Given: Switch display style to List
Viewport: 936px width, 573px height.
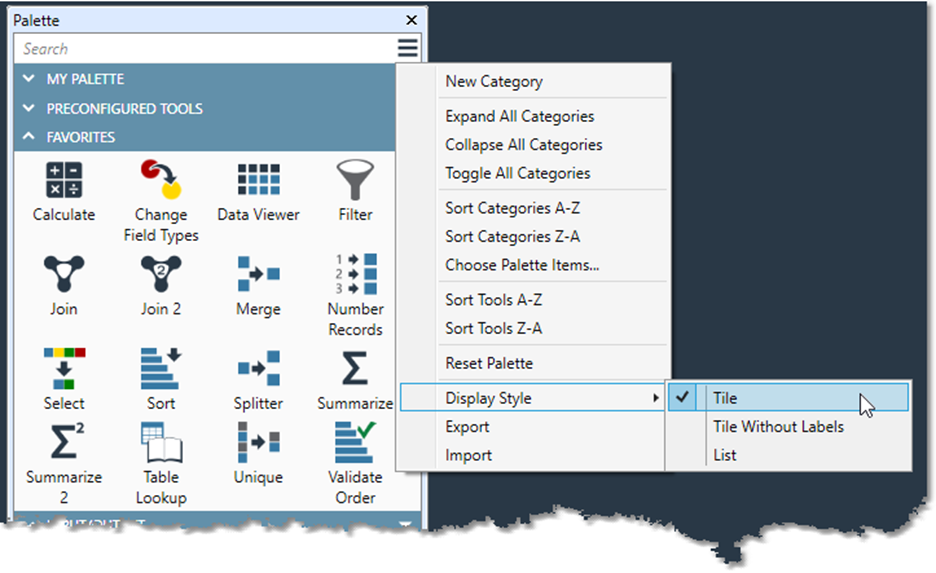Looking at the screenshot, I should (725, 455).
